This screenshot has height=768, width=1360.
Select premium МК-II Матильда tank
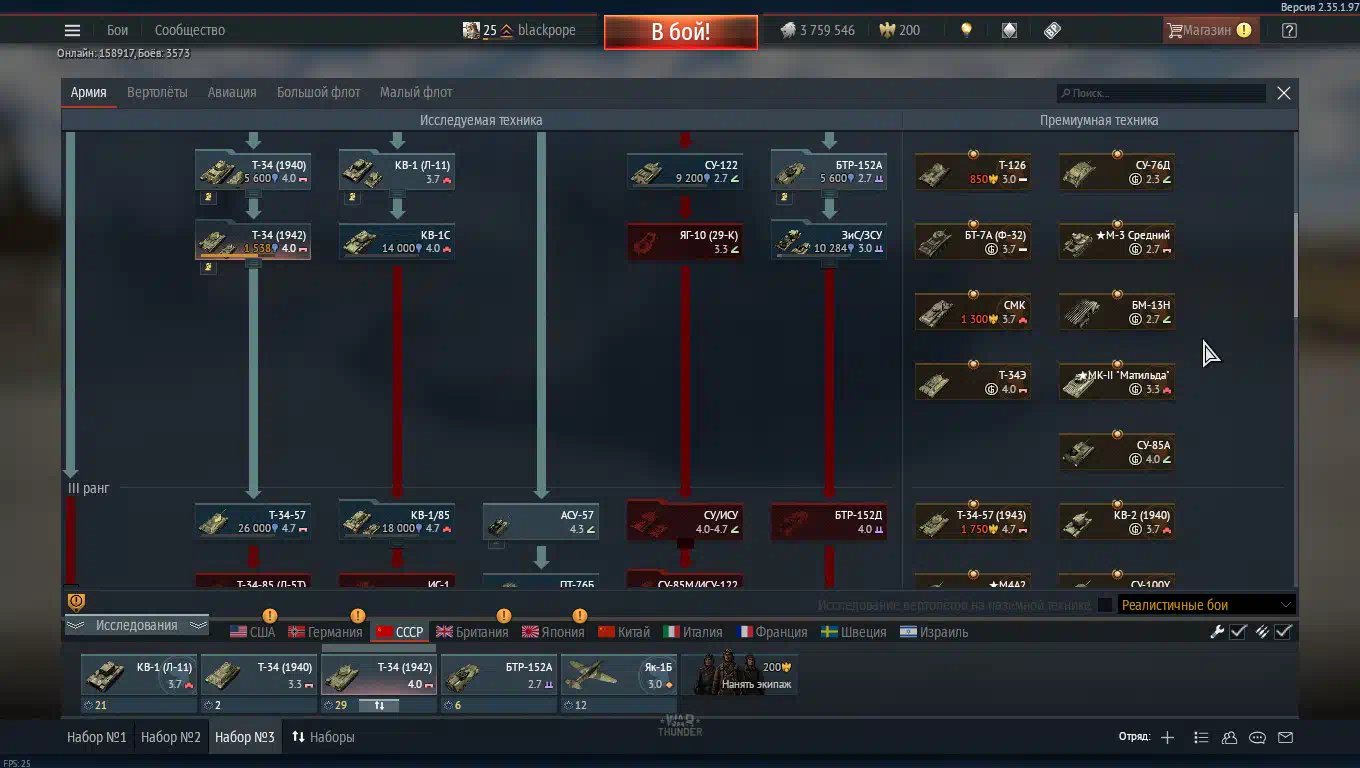pos(1117,381)
